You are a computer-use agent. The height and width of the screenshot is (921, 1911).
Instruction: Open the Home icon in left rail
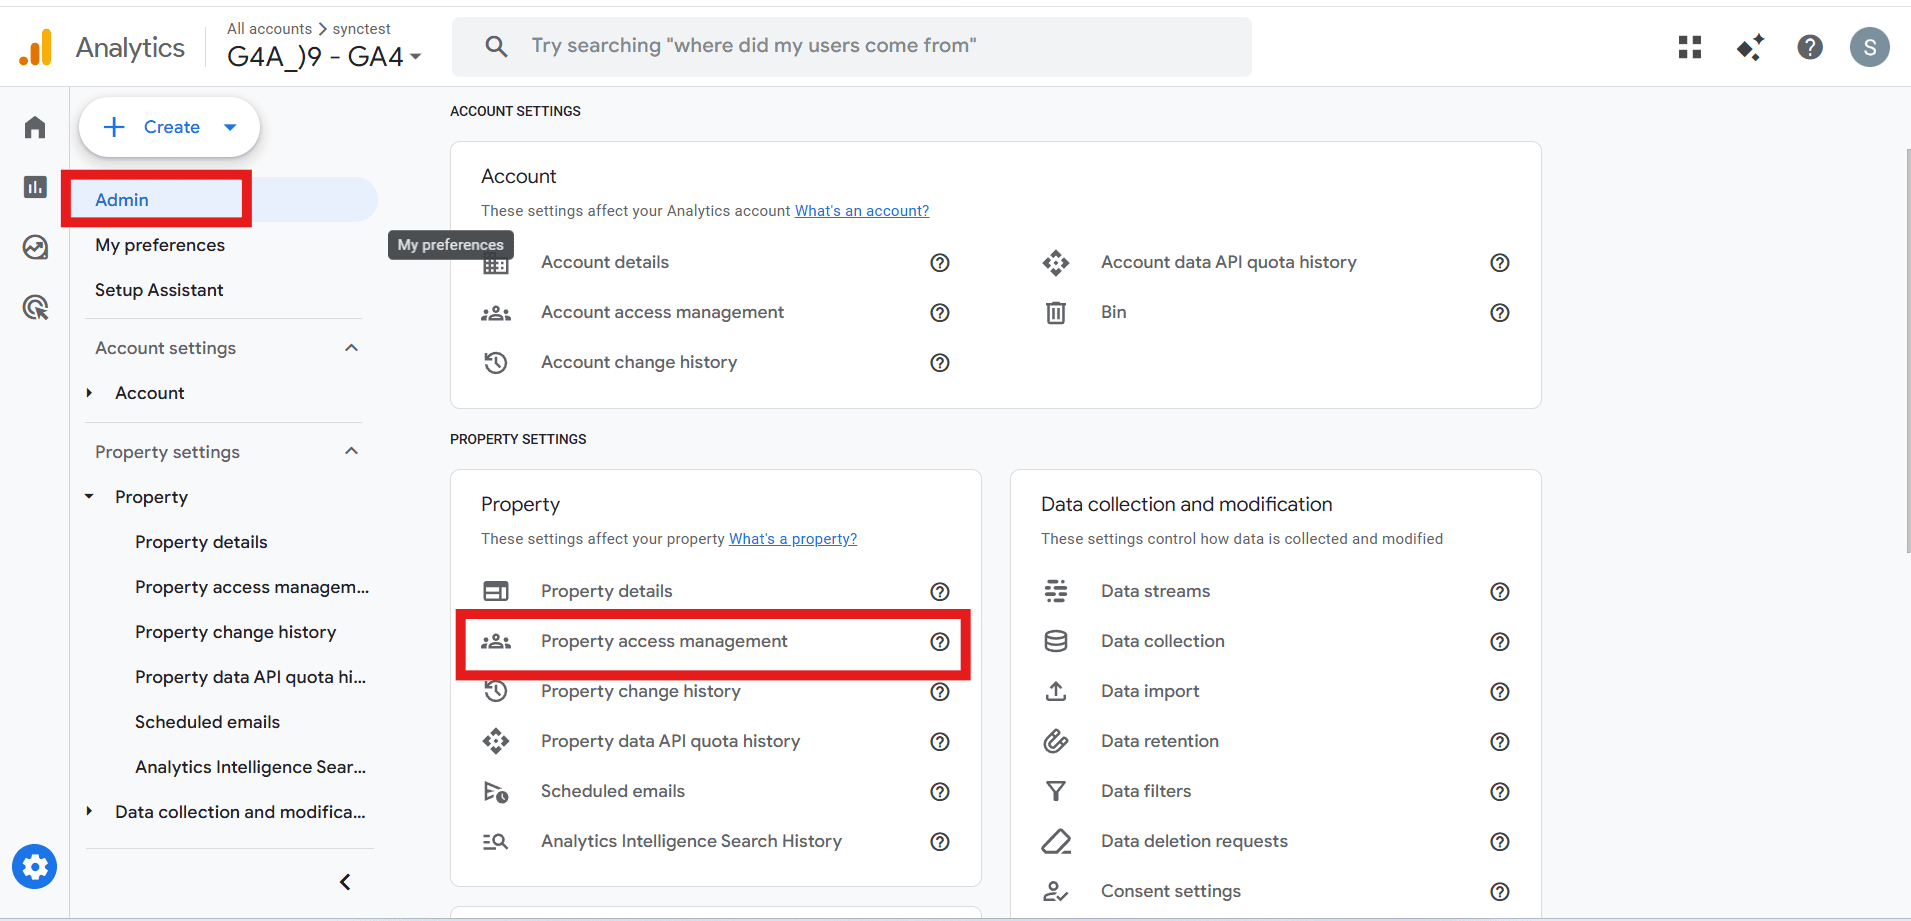point(35,127)
